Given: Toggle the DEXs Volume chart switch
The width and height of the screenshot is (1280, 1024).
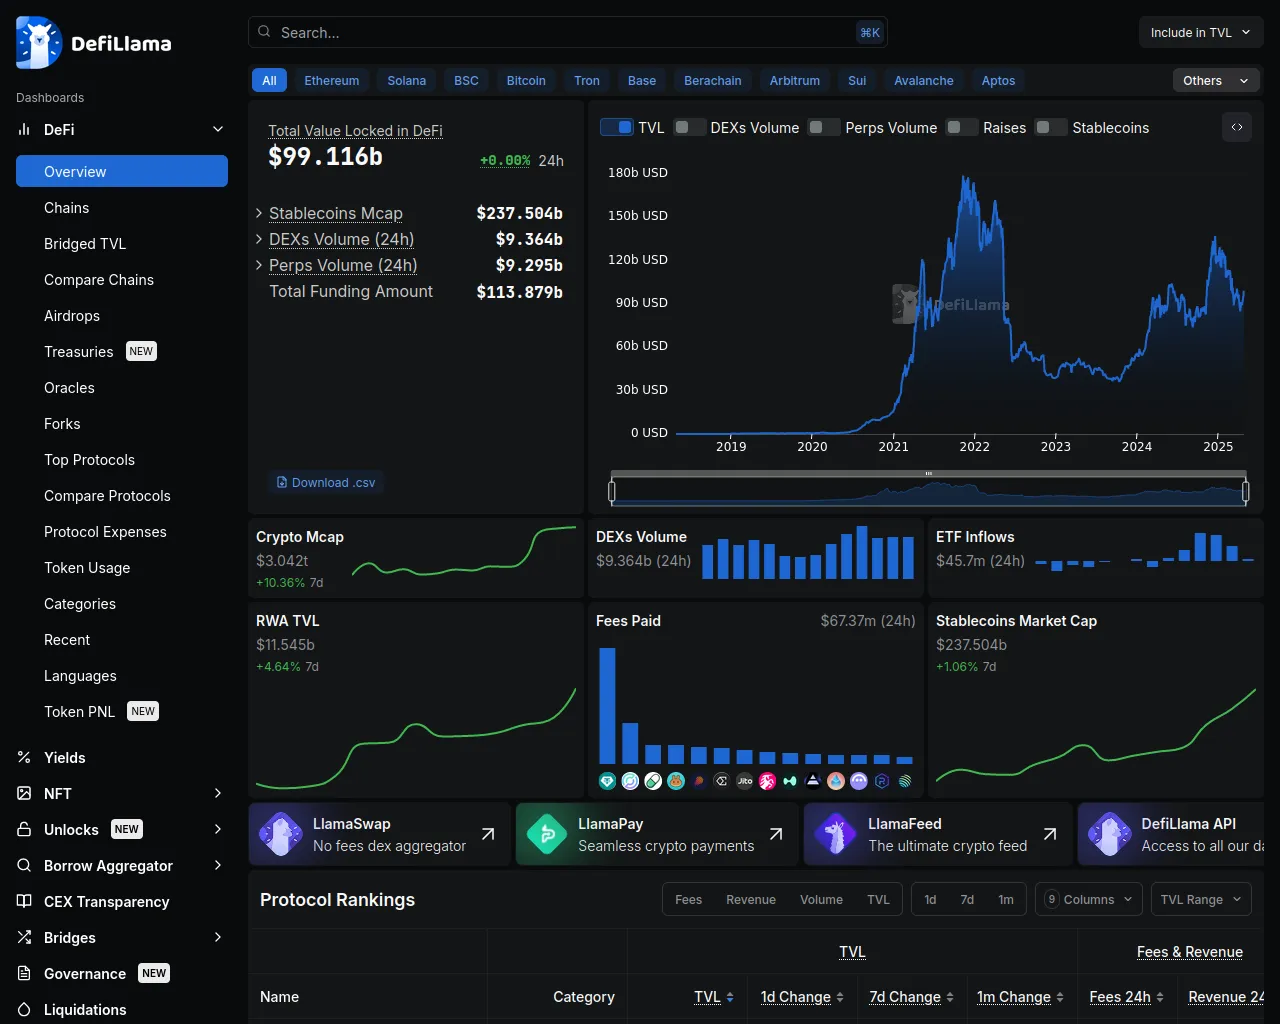Looking at the screenshot, I should [689, 128].
